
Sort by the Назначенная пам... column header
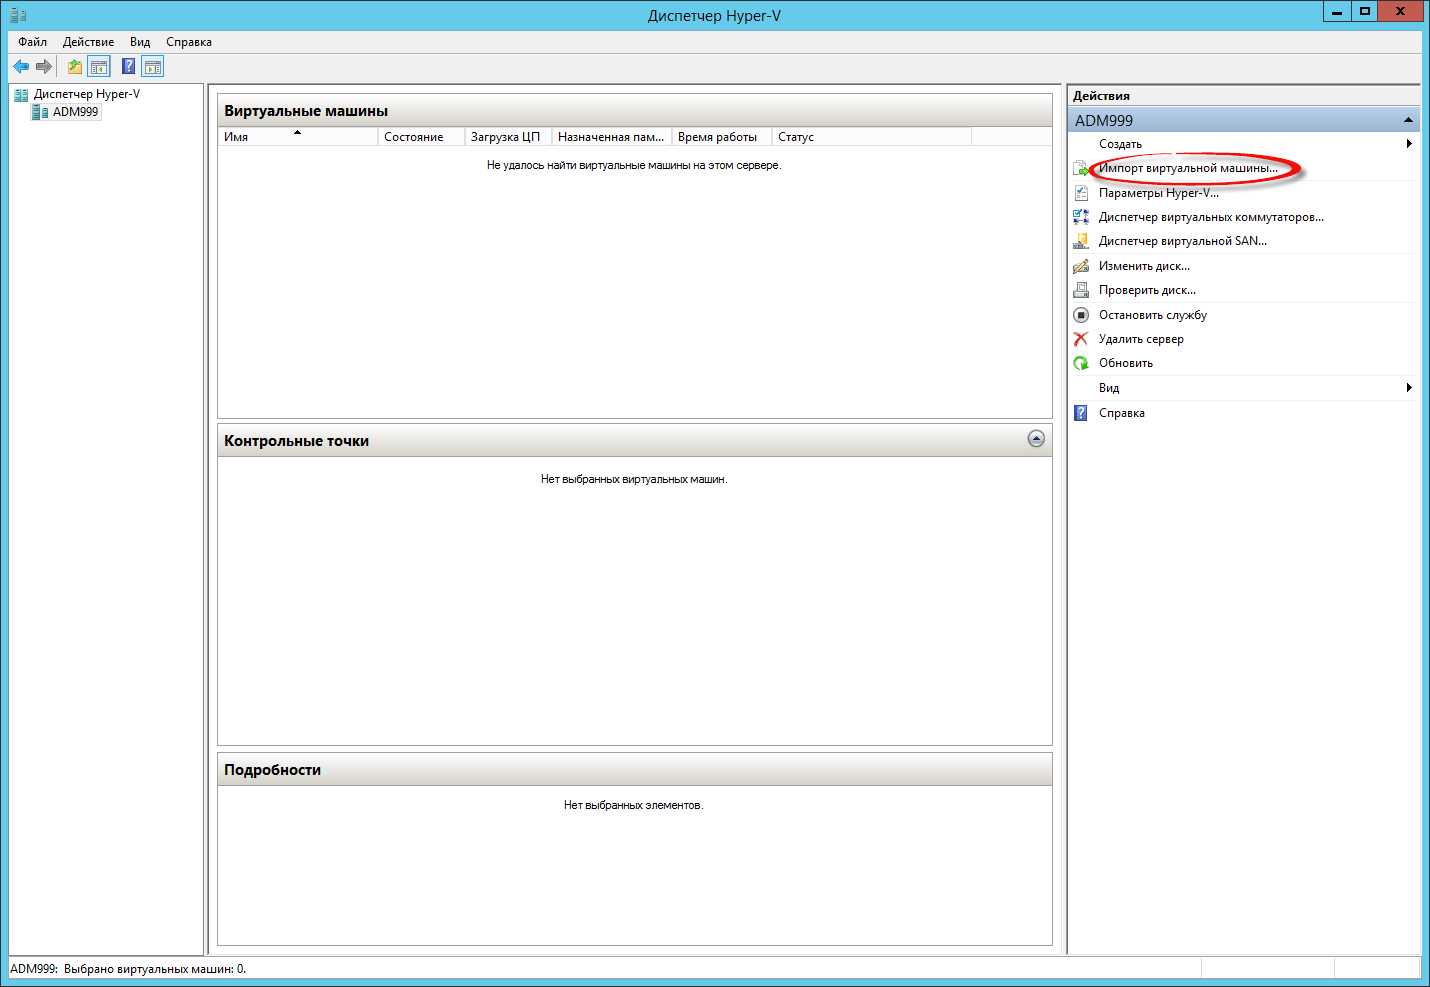point(612,137)
